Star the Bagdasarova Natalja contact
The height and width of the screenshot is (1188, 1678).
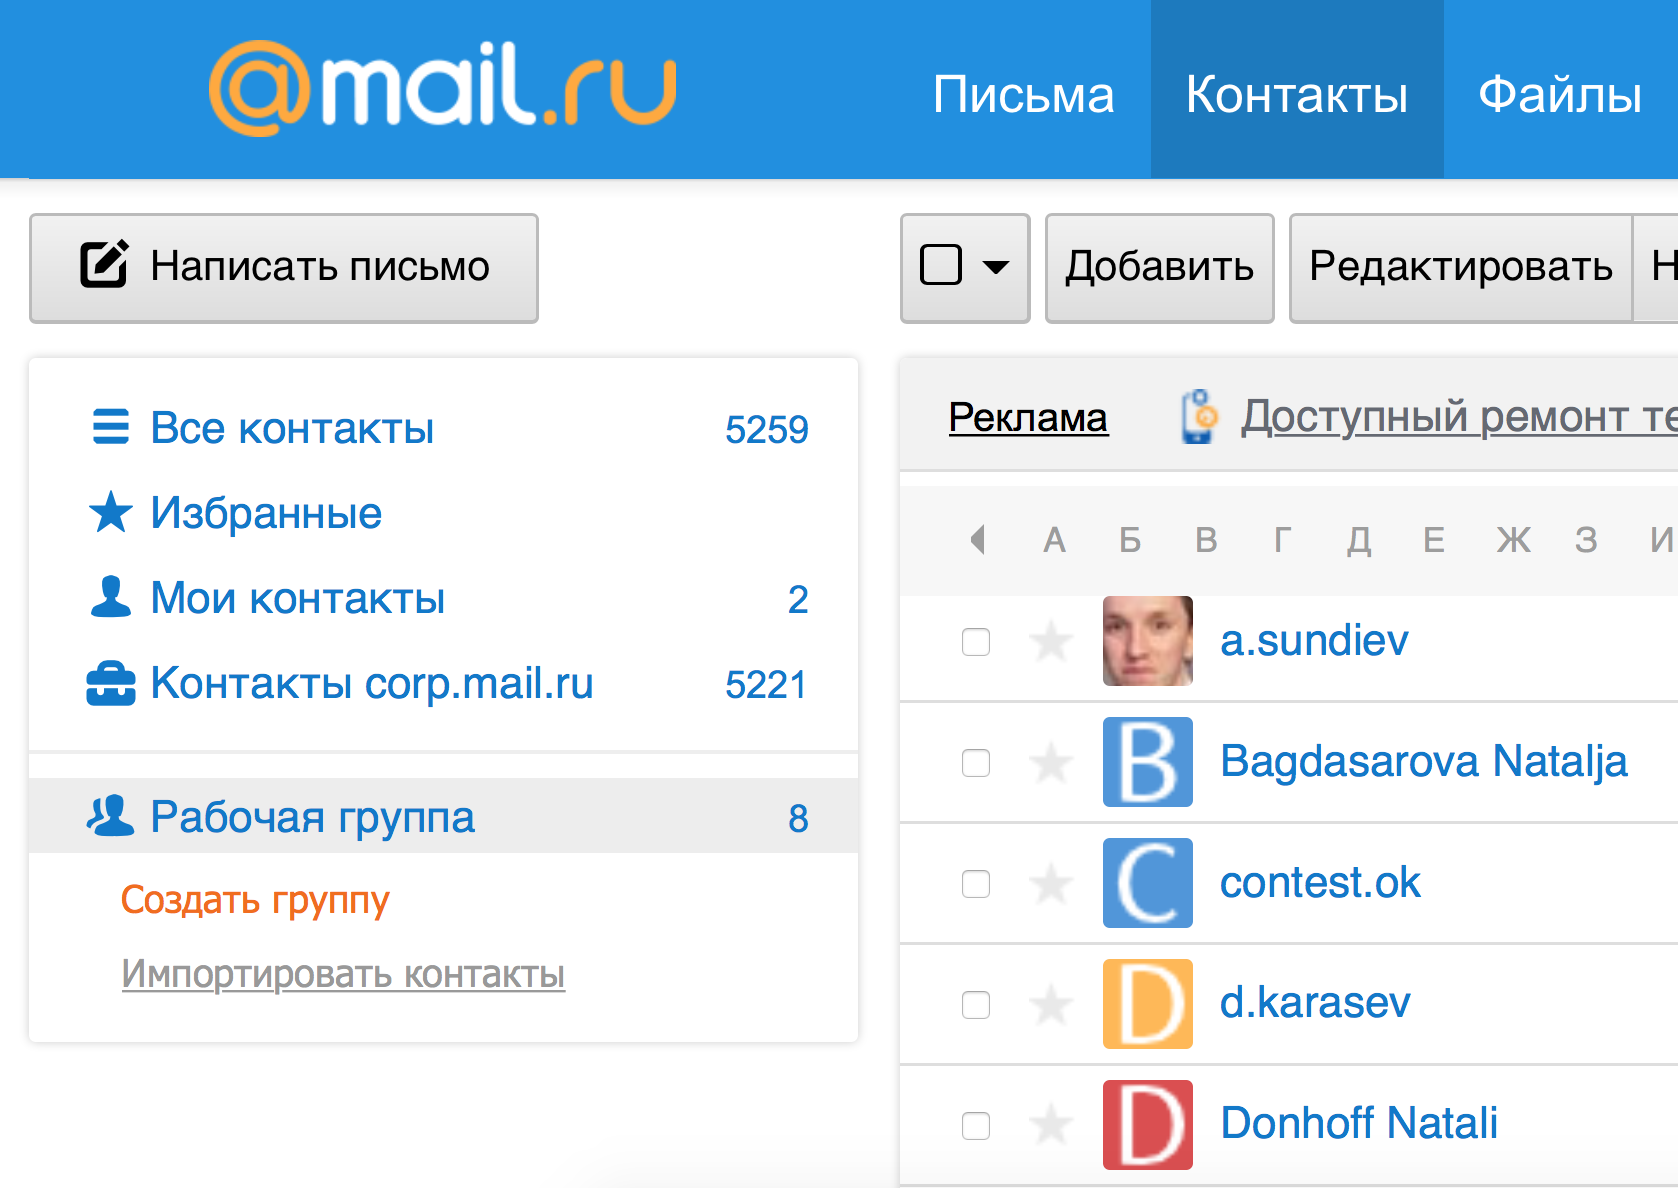[x=1051, y=762]
